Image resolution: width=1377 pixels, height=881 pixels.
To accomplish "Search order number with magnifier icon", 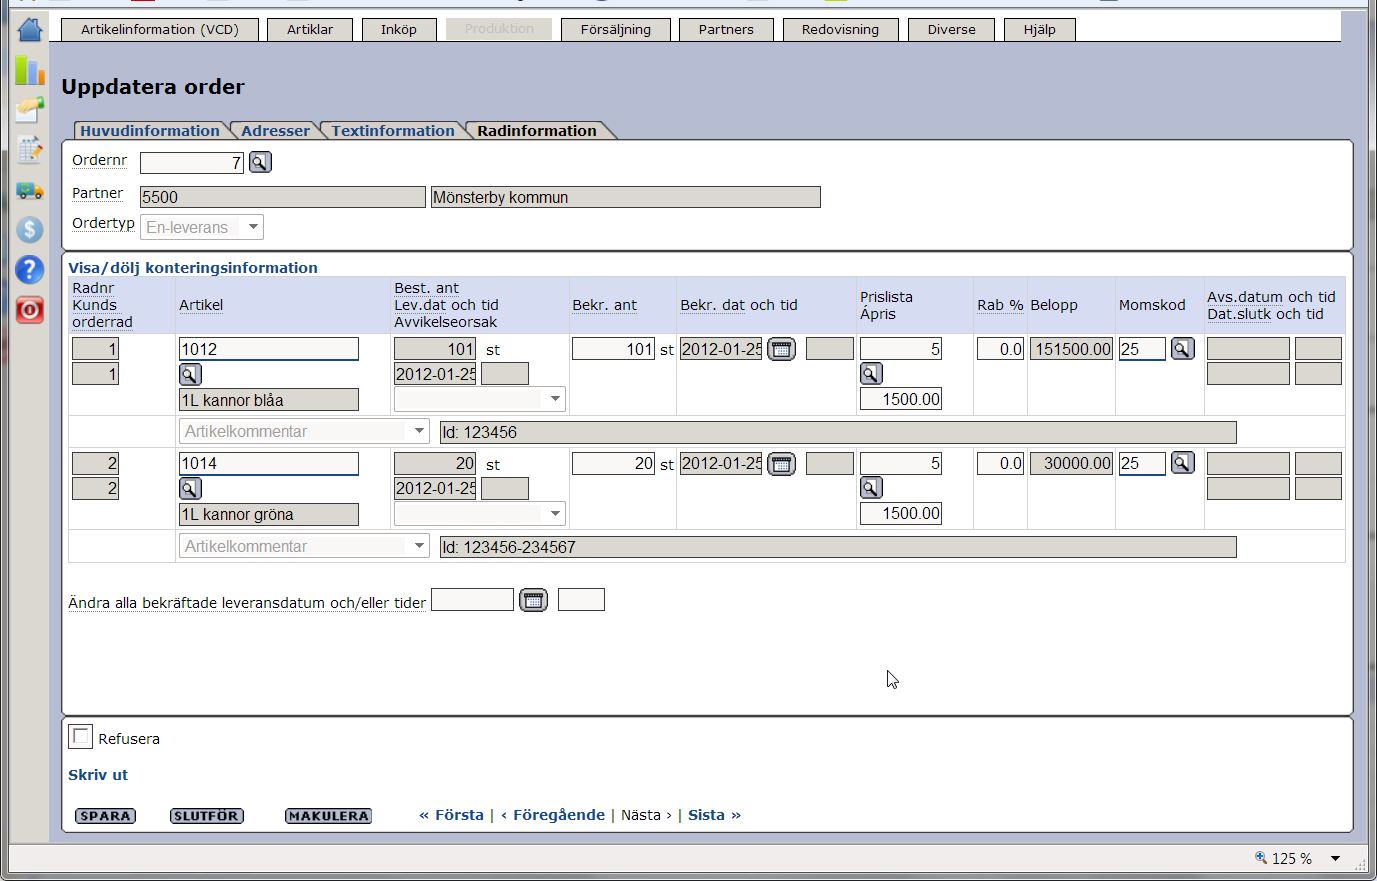I will click(260, 162).
